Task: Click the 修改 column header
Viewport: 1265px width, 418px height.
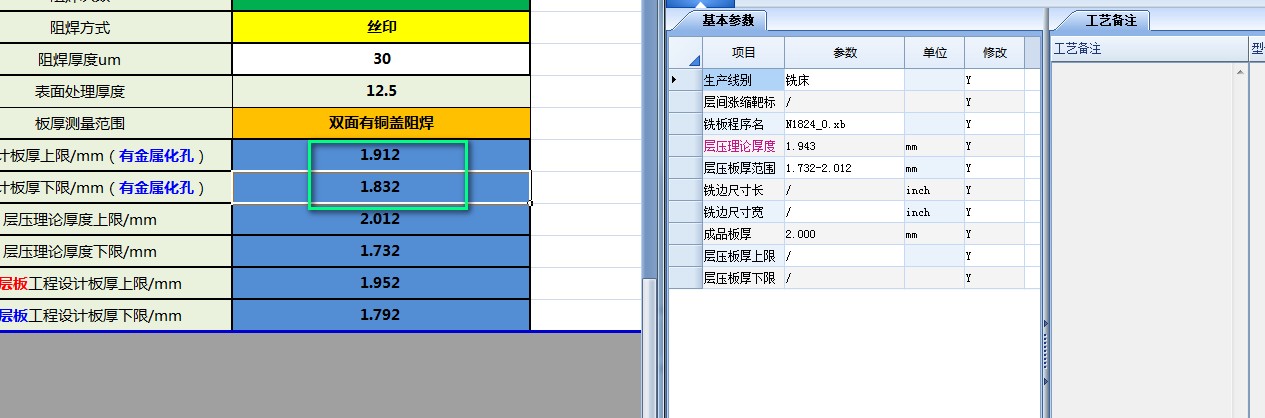Action: coord(994,52)
